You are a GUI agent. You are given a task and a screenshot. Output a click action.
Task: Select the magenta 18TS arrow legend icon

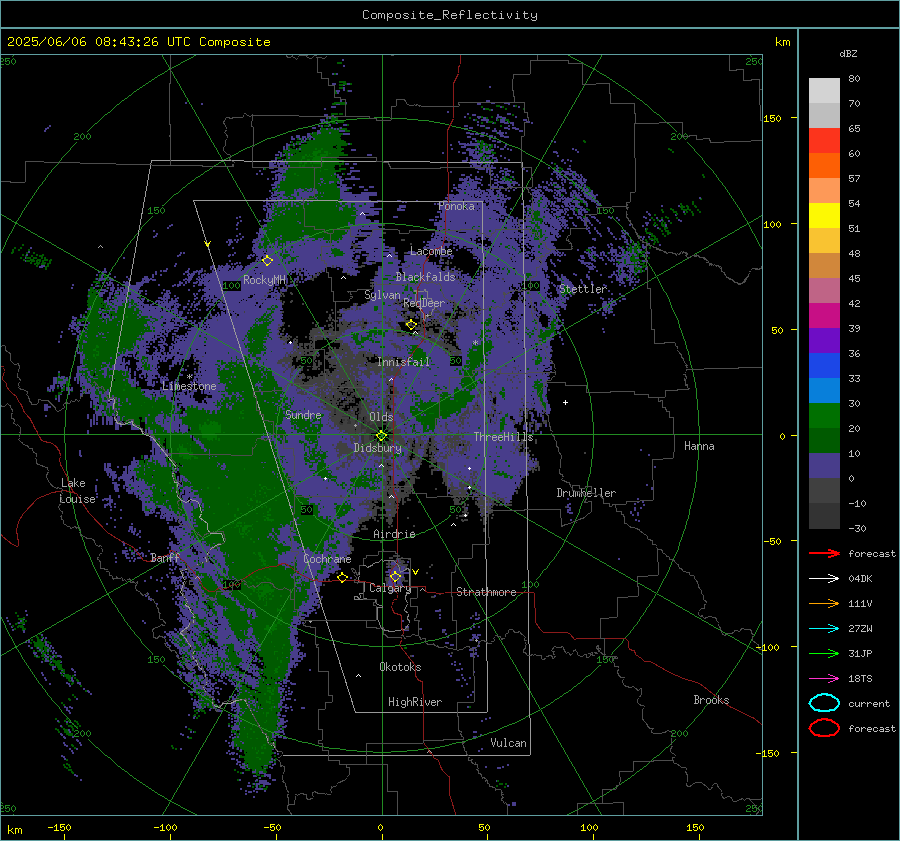point(824,679)
